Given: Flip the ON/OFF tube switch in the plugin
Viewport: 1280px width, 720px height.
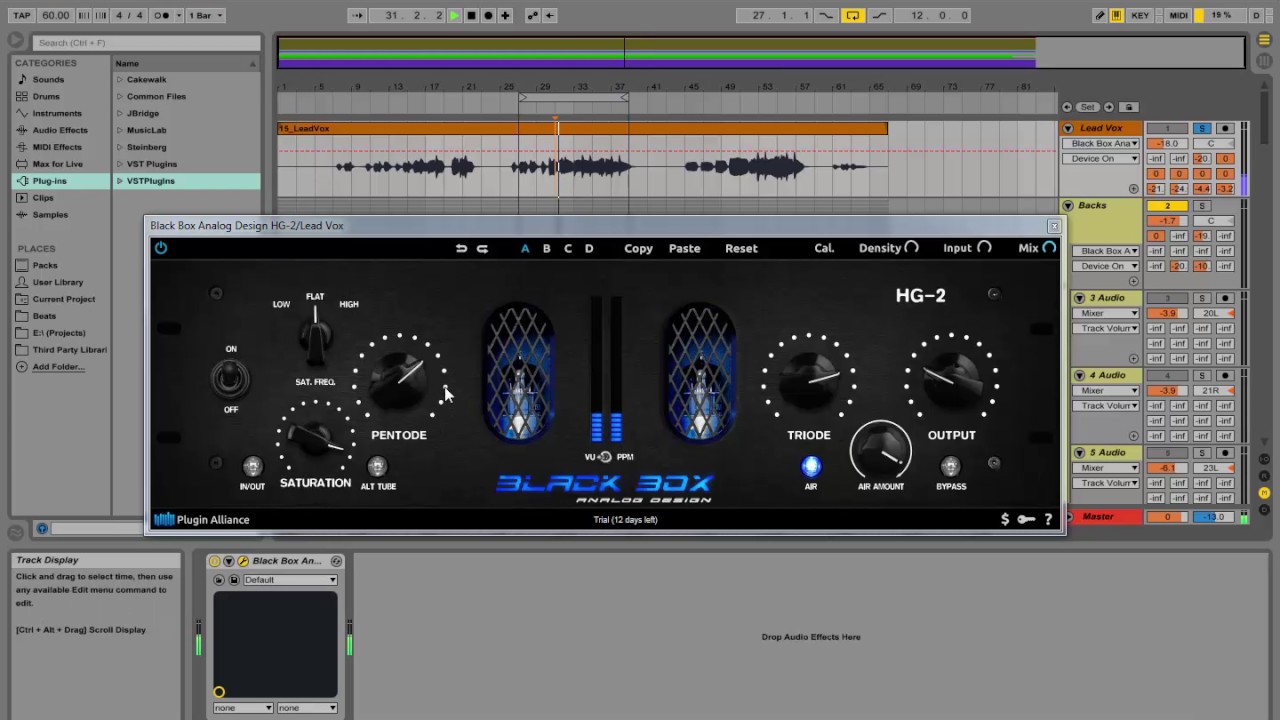Looking at the screenshot, I should click(x=230, y=377).
